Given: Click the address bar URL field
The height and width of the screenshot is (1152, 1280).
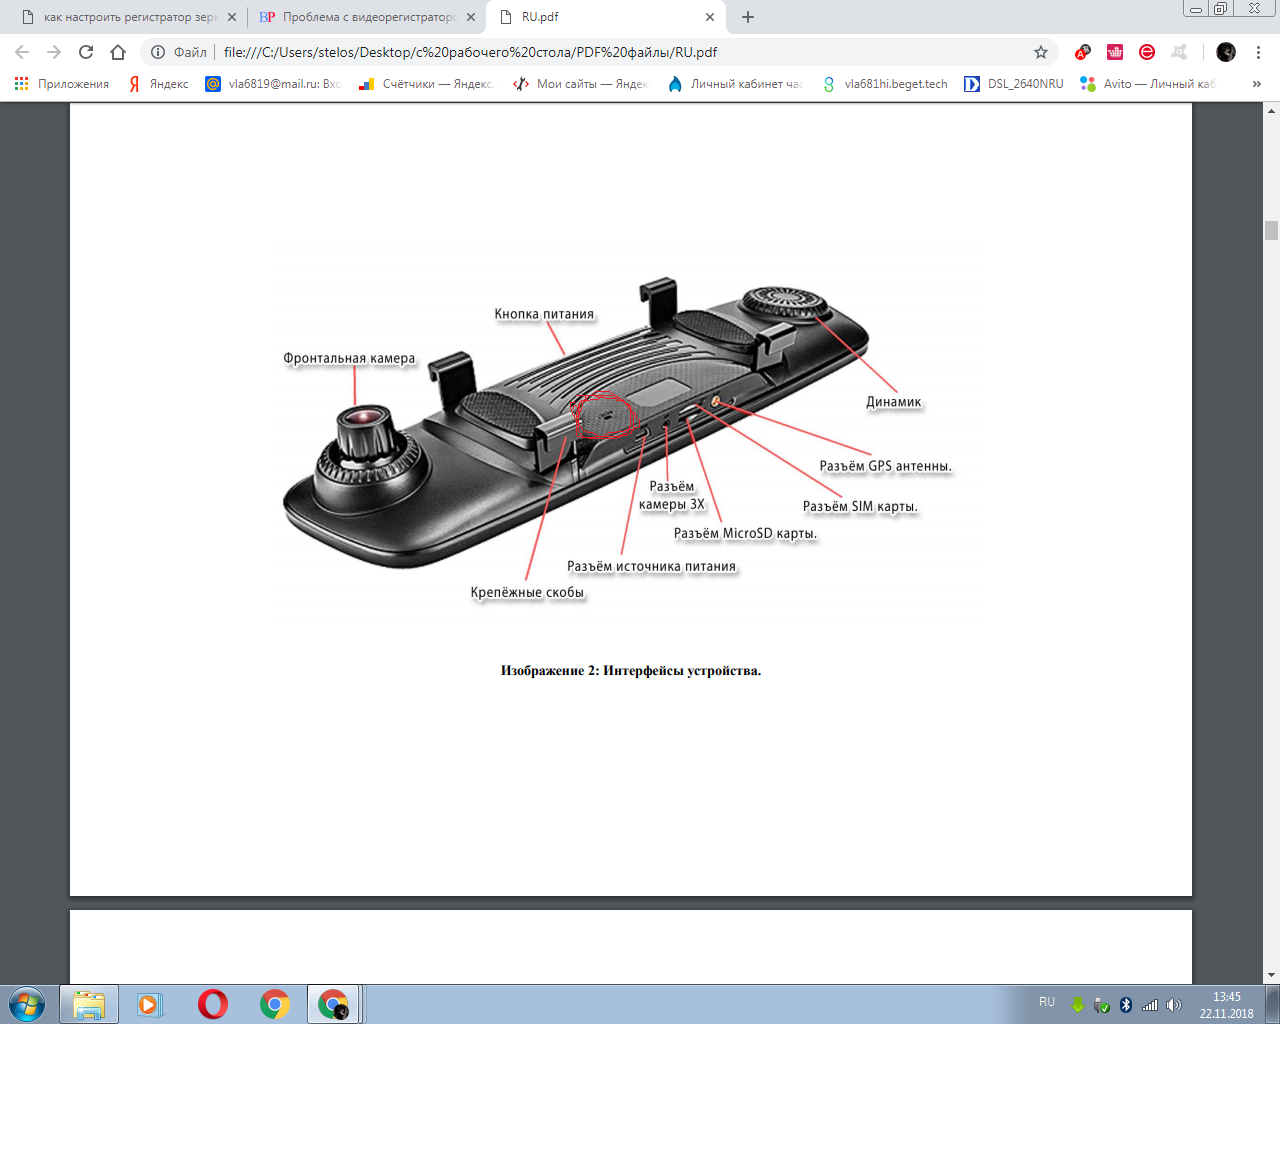Looking at the screenshot, I should click(600, 52).
